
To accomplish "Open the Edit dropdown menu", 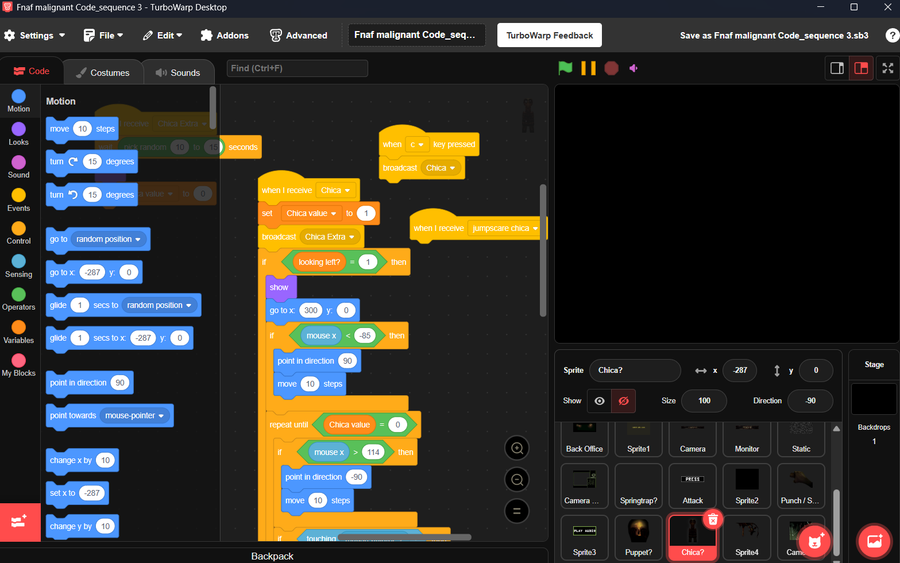I will coord(162,36).
